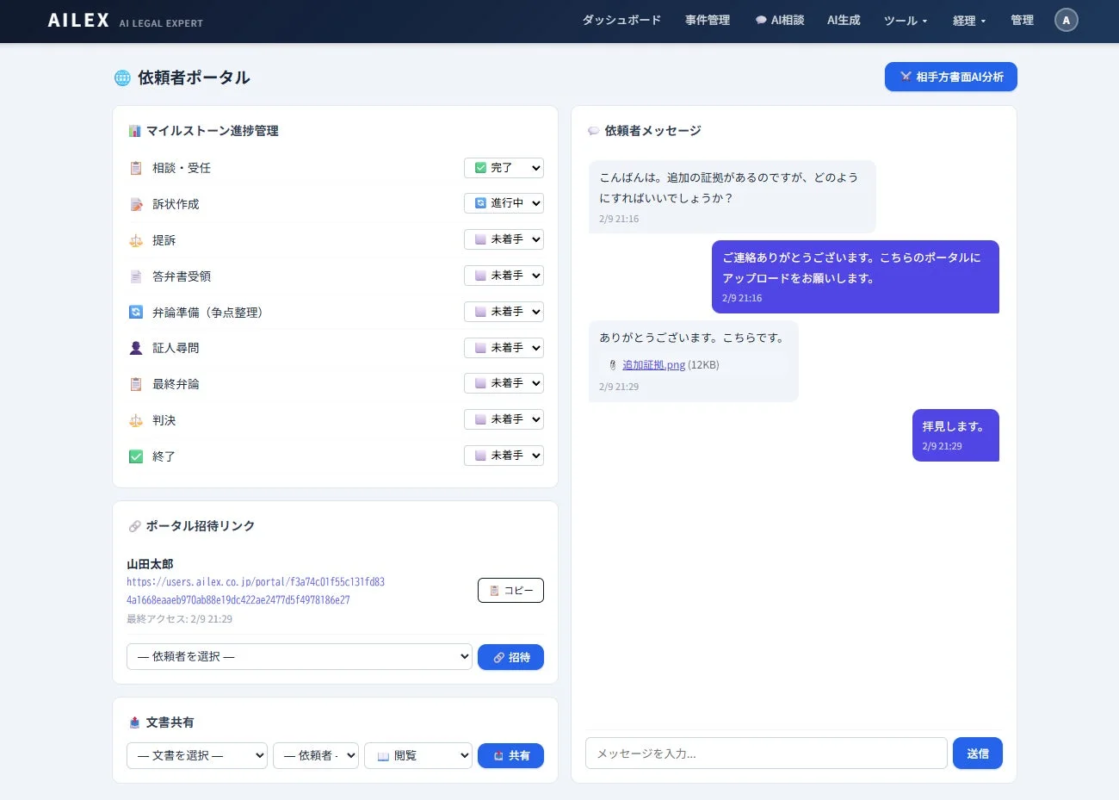Click the chat bubble icon on 依頼者メッセージ header
This screenshot has height=800, width=1119.
point(593,130)
